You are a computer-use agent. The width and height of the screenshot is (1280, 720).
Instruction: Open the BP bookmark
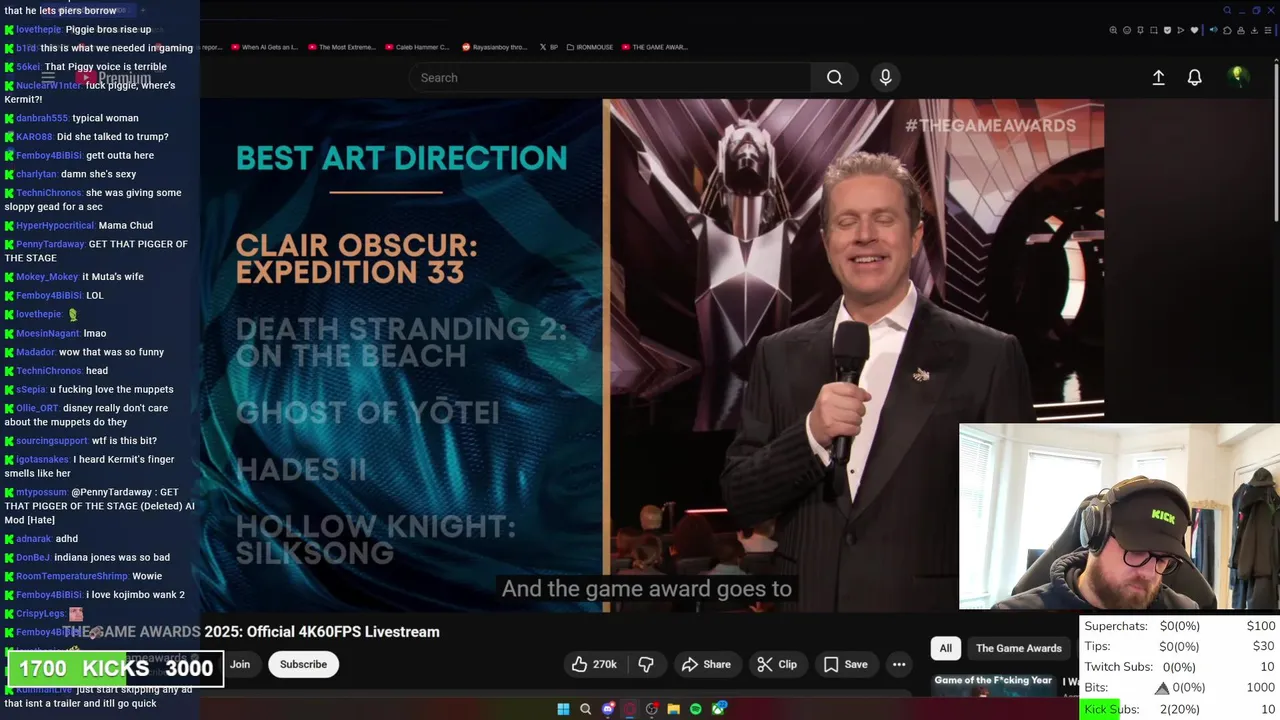(549, 47)
